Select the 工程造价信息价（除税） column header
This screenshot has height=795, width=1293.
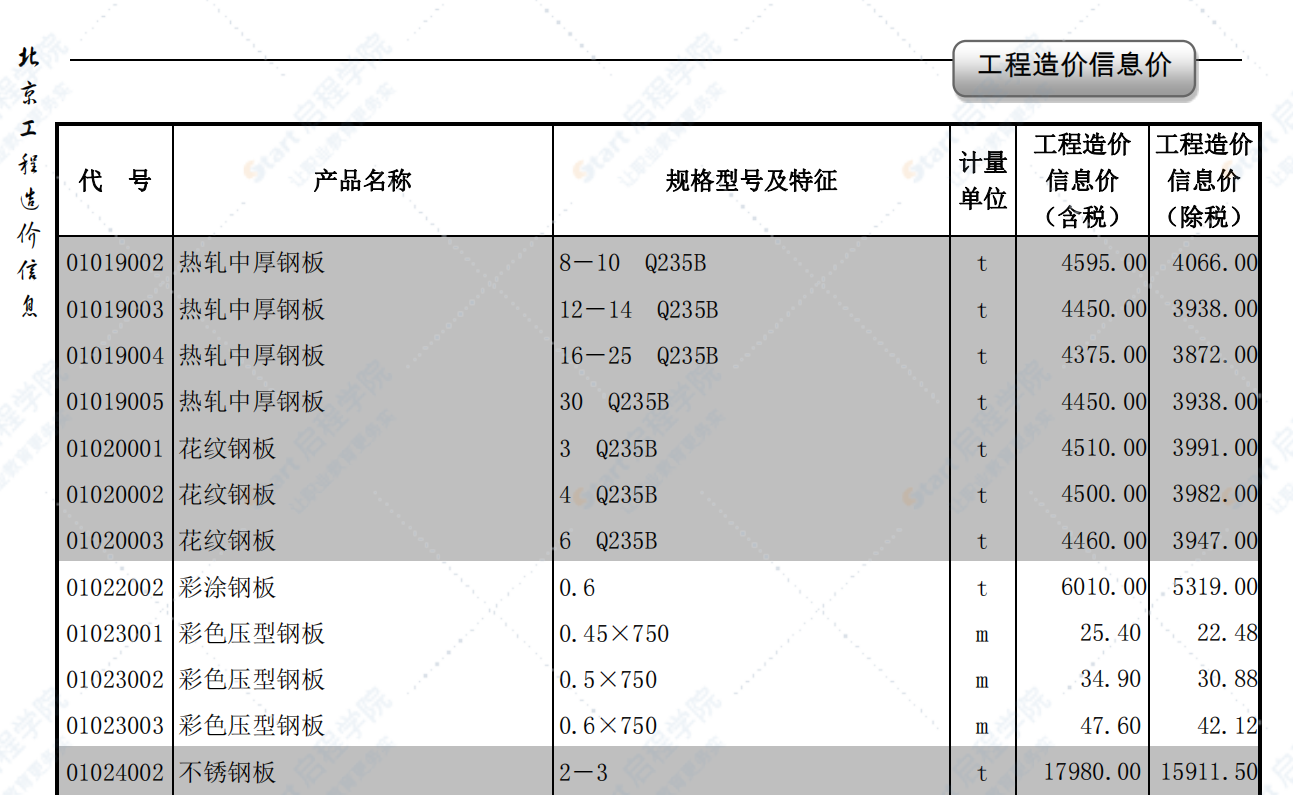tap(1204, 181)
